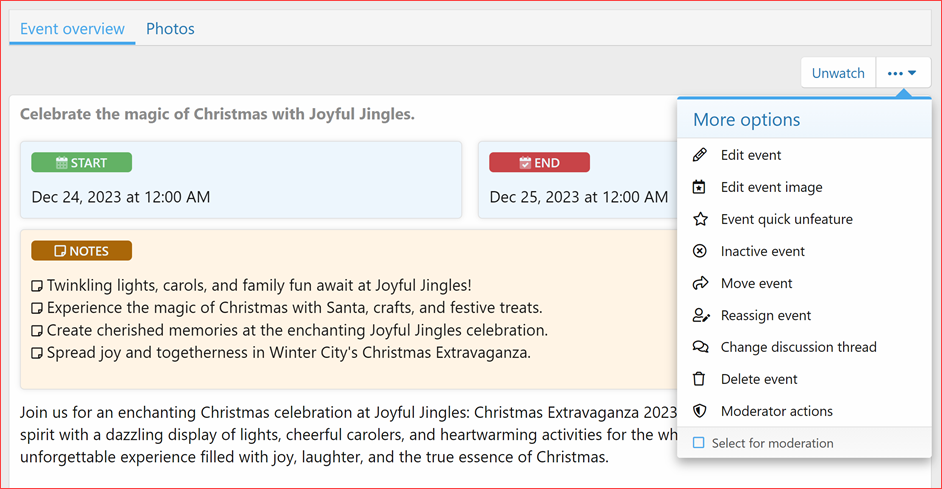The image size is (942, 489).
Task: Switch to the Photos tab
Action: tap(170, 29)
